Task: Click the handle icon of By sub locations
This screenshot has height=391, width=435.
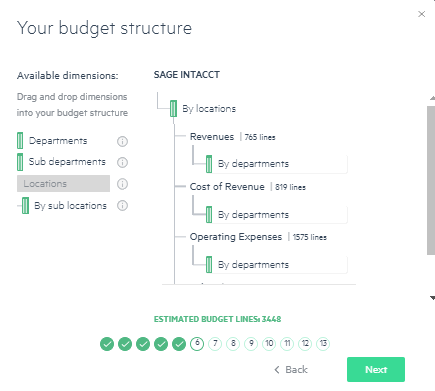Action: point(25,205)
